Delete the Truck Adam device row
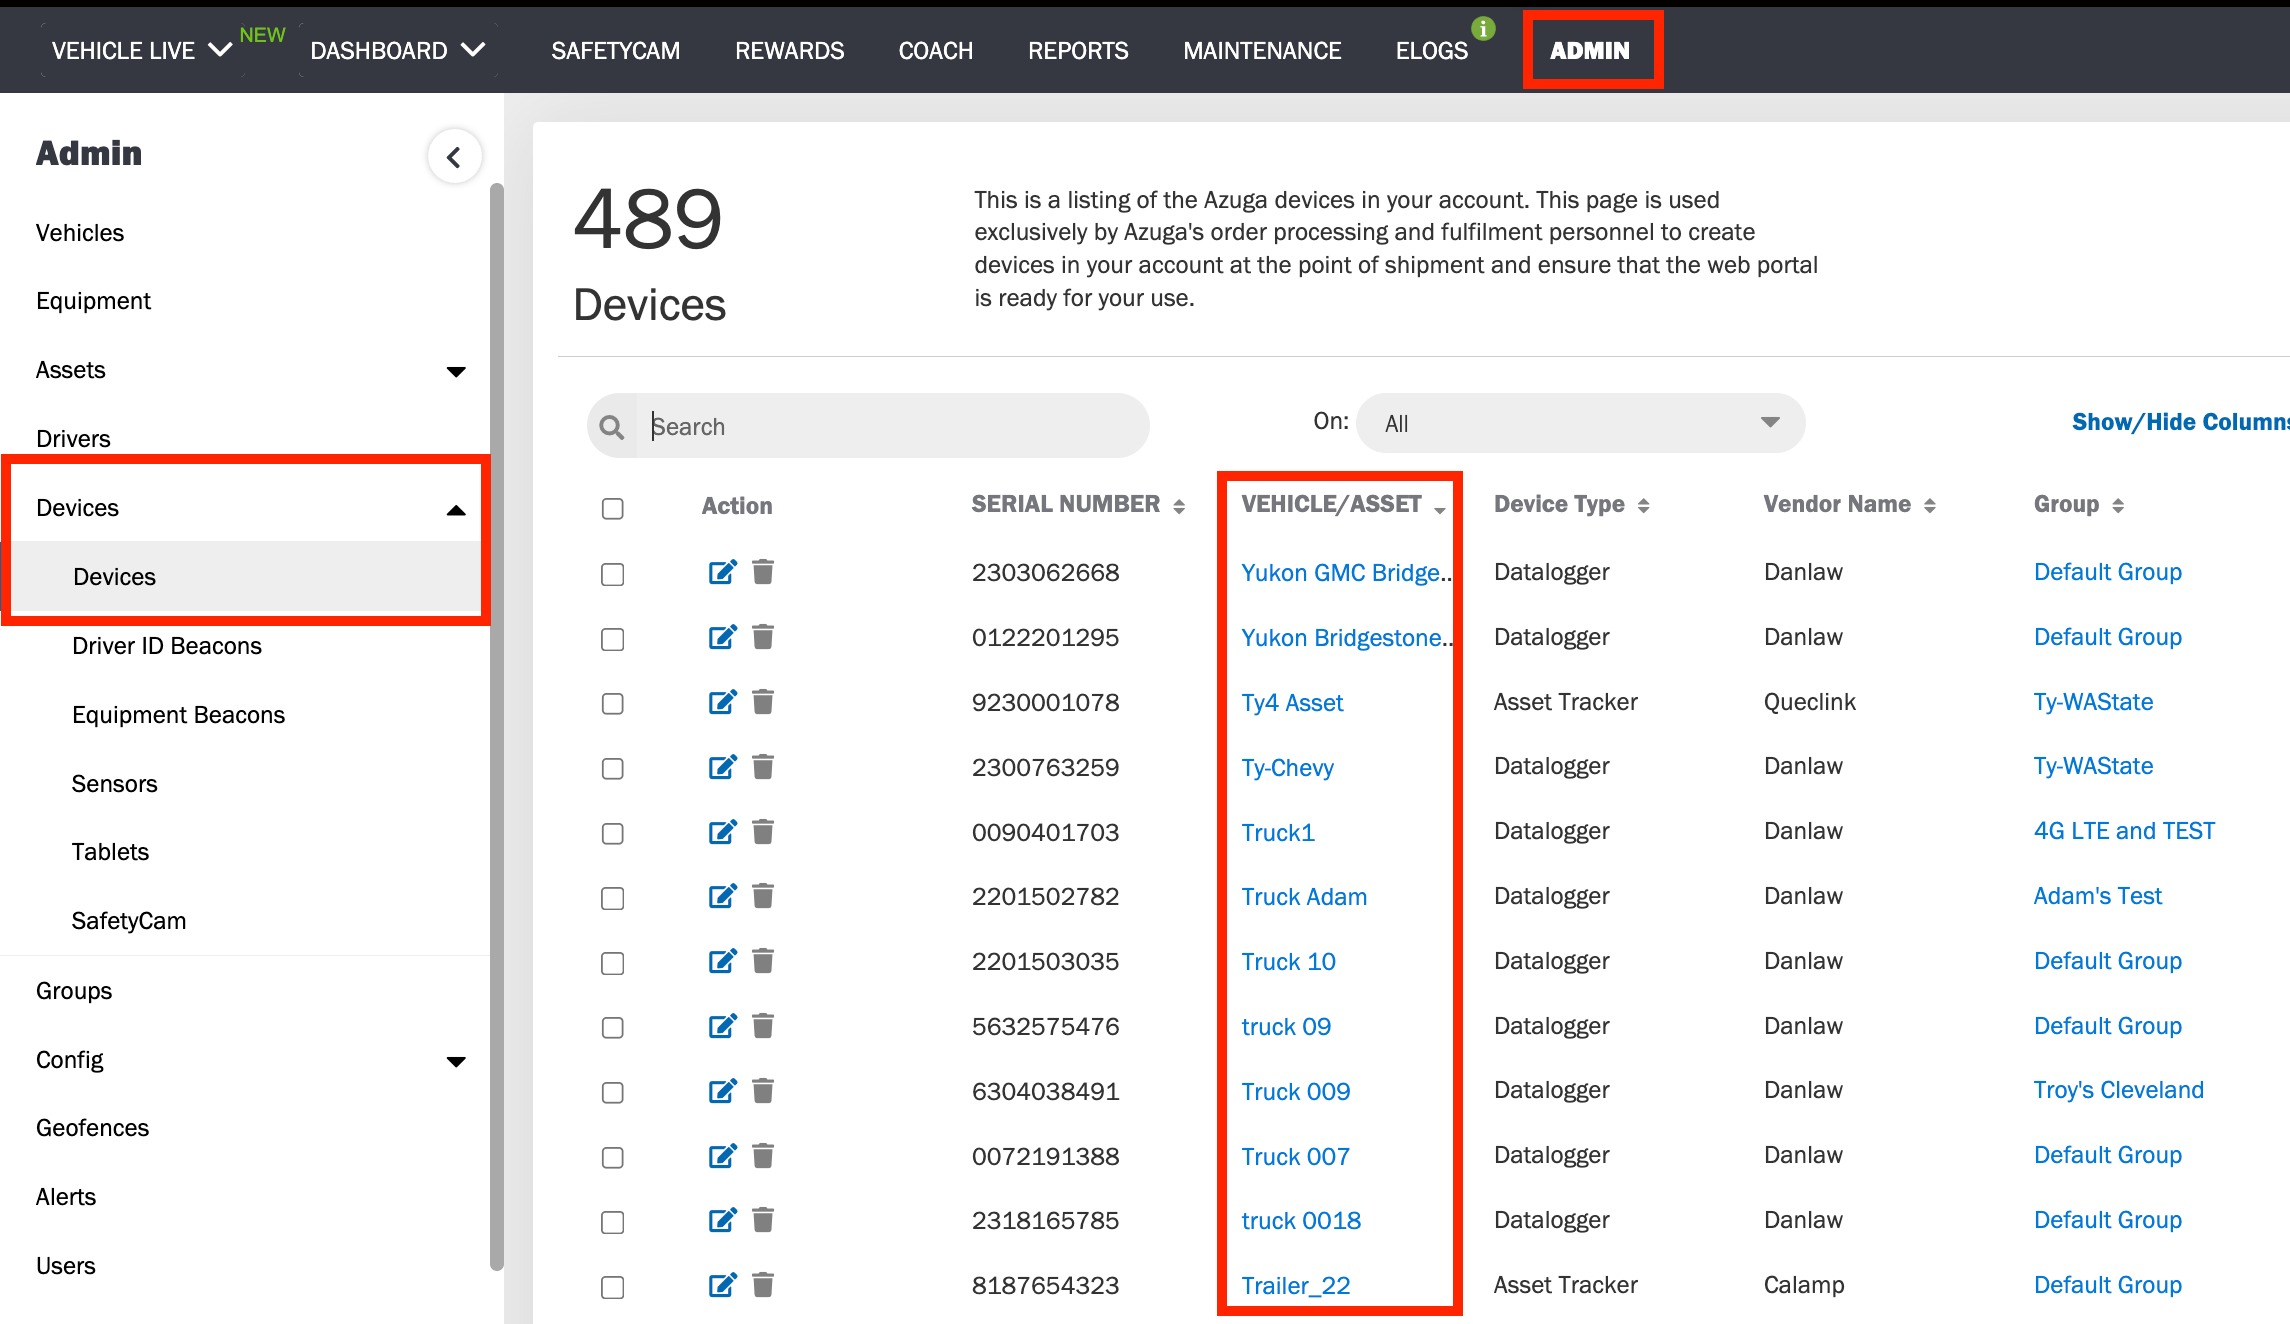The image size is (2290, 1324). click(x=763, y=896)
